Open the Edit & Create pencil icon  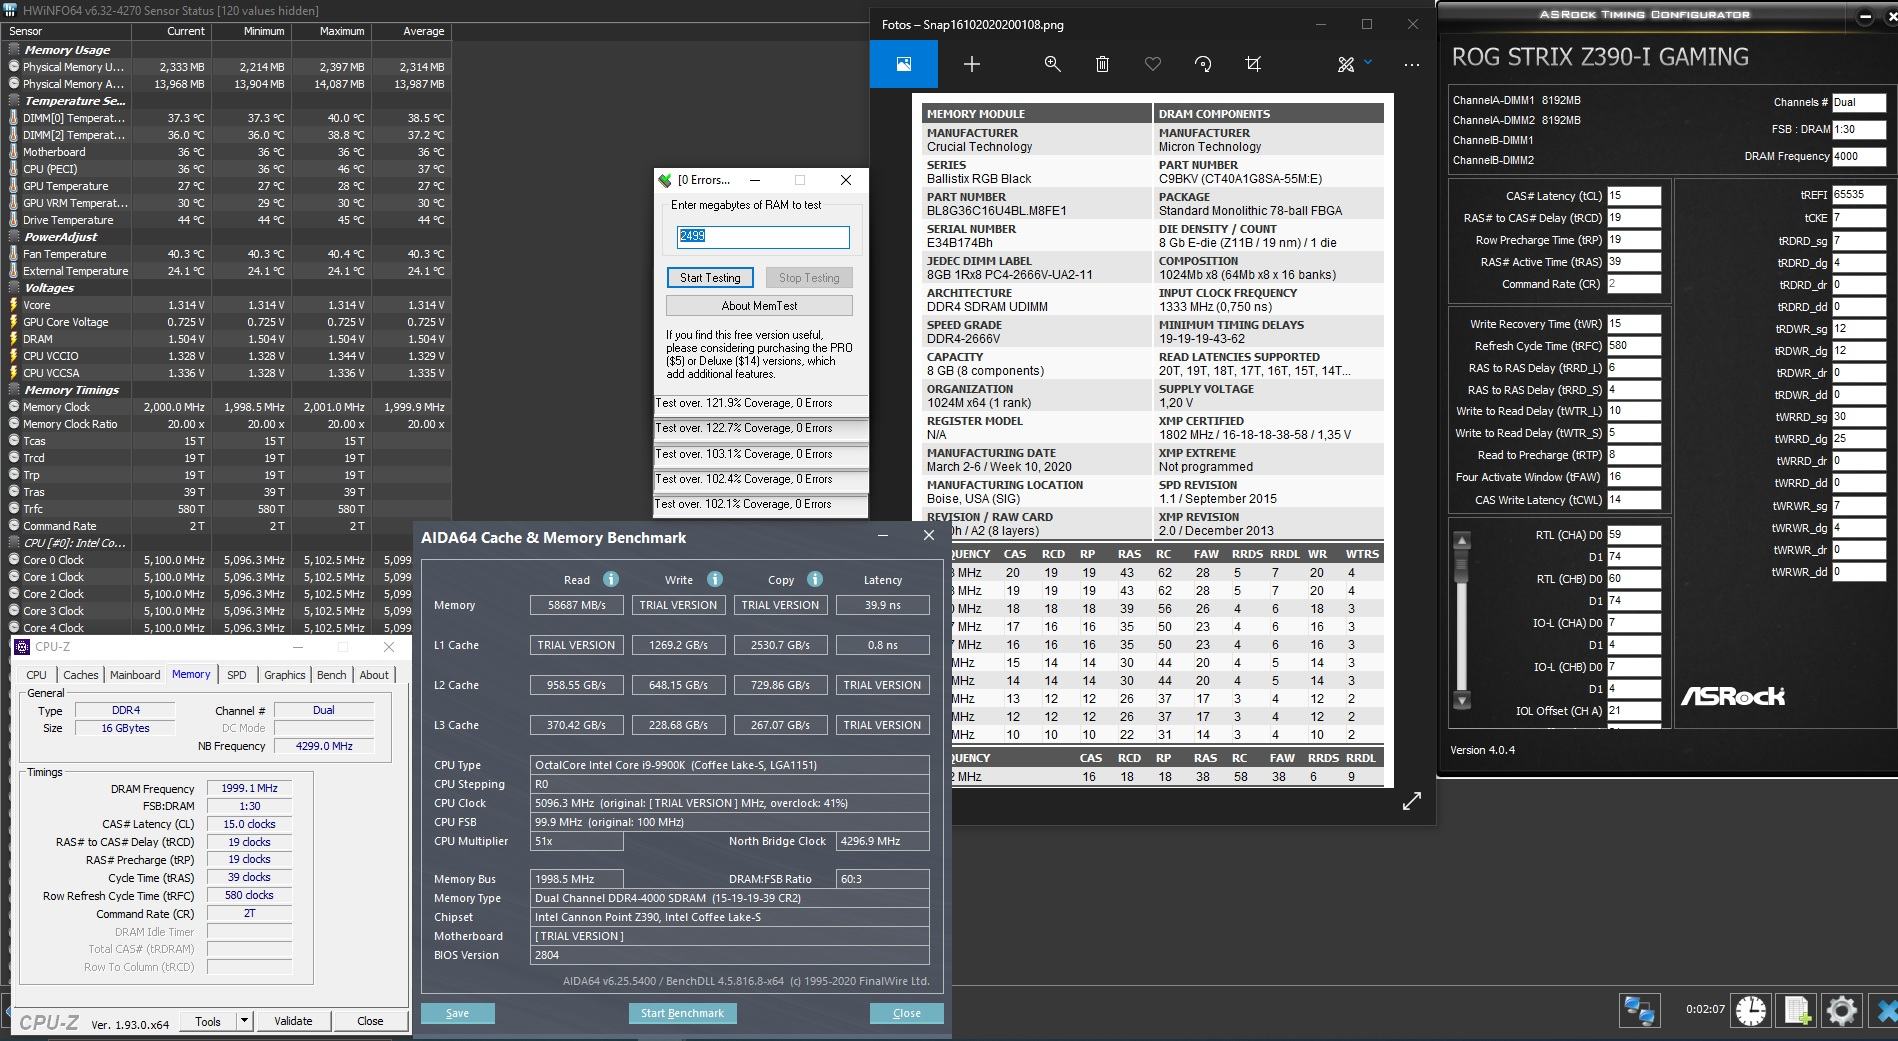1346,64
